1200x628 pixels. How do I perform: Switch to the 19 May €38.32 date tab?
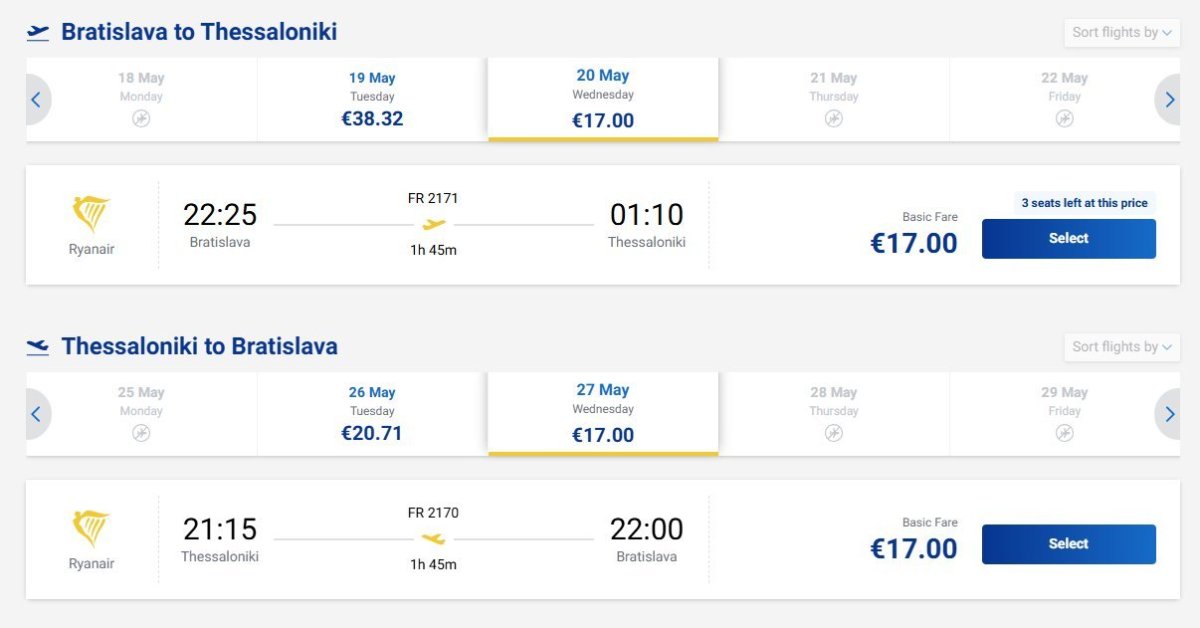click(x=372, y=99)
